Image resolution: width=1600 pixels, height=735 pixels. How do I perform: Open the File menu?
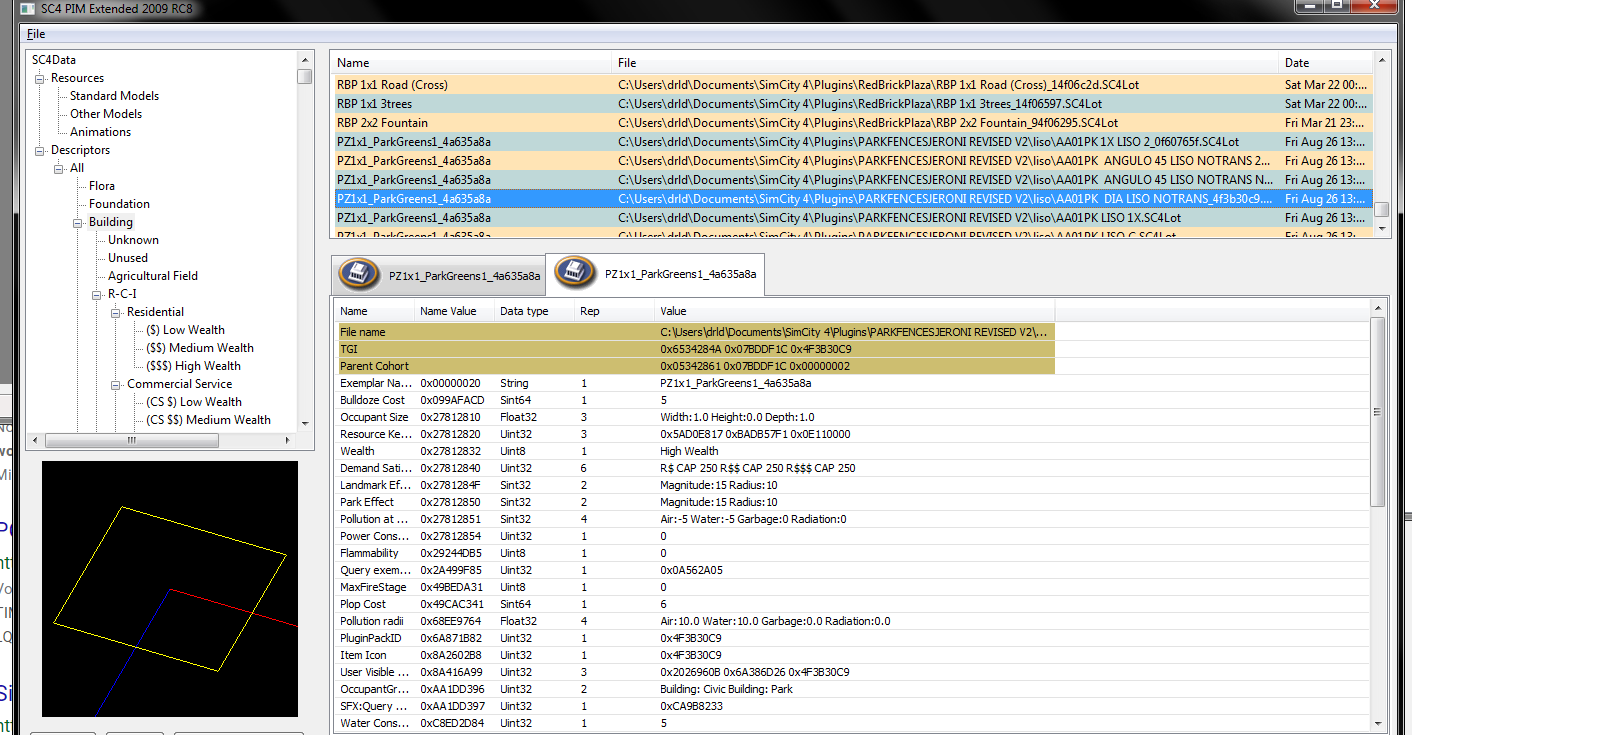coord(36,34)
